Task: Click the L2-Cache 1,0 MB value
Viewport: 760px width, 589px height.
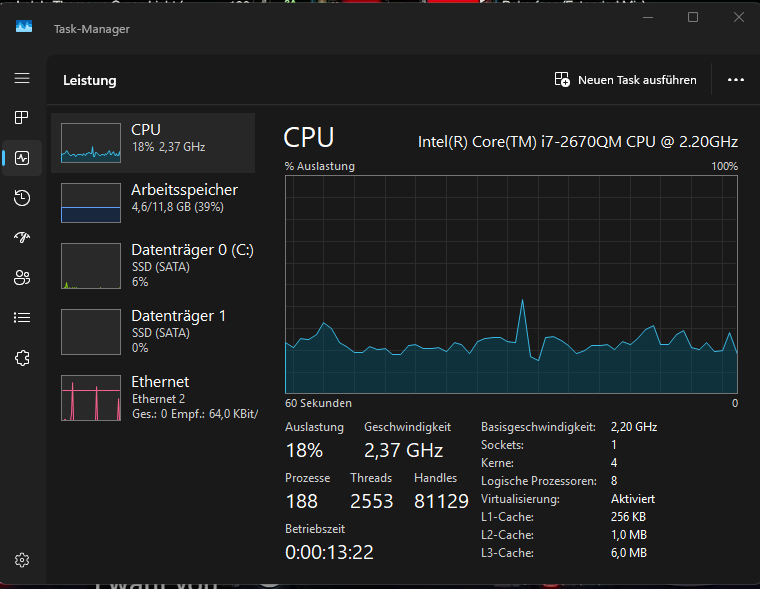Action: click(x=629, y=534)
